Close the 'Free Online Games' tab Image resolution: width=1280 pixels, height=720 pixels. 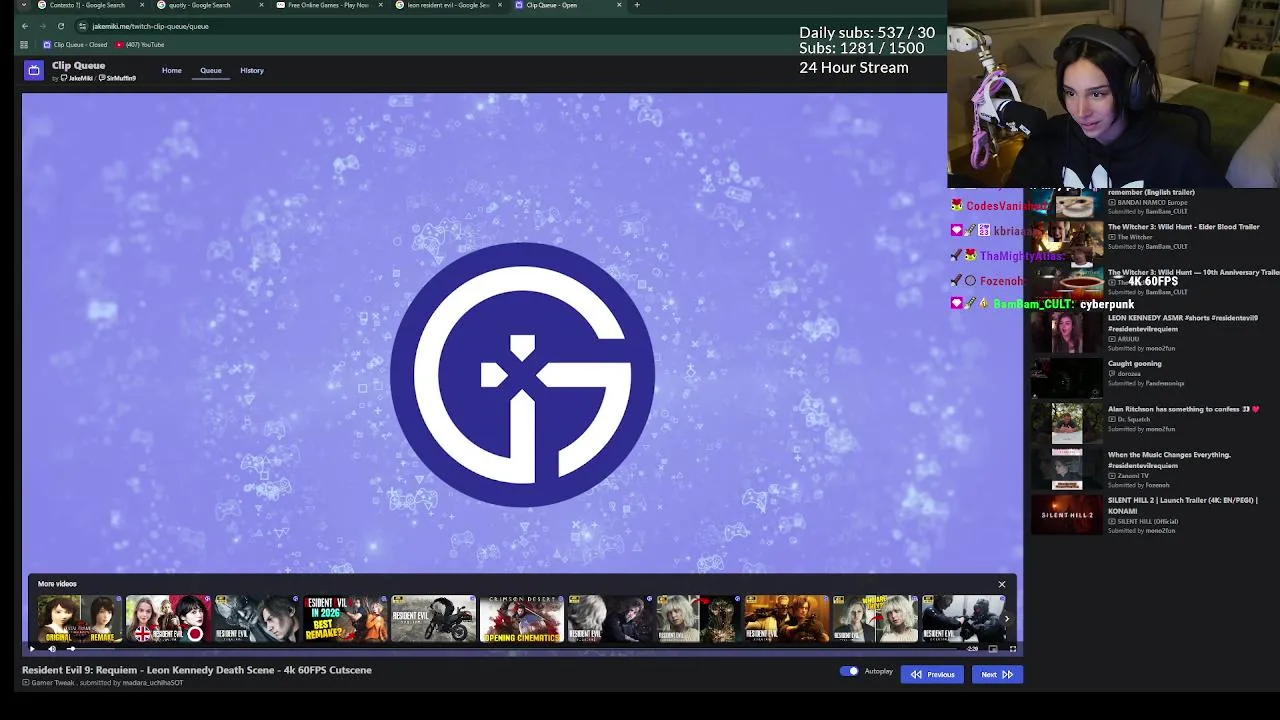[x=380, y=5]
